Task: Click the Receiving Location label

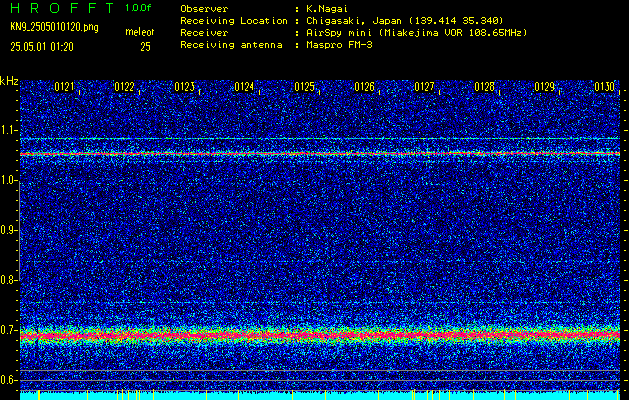Action: 234,21
